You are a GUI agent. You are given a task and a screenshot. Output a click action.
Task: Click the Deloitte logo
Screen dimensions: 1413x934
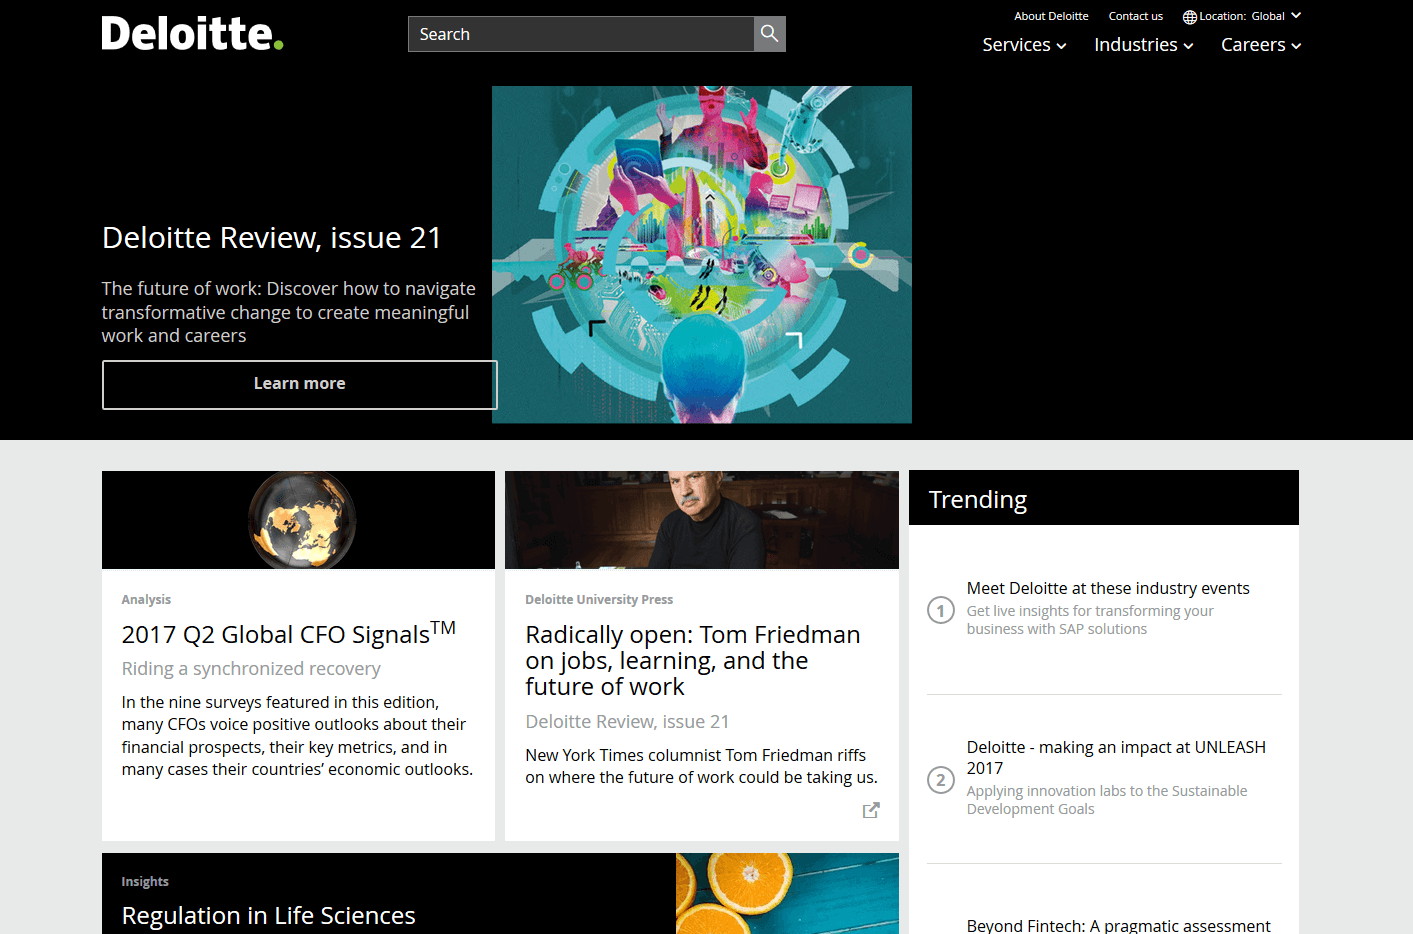[x=192, y=34]
